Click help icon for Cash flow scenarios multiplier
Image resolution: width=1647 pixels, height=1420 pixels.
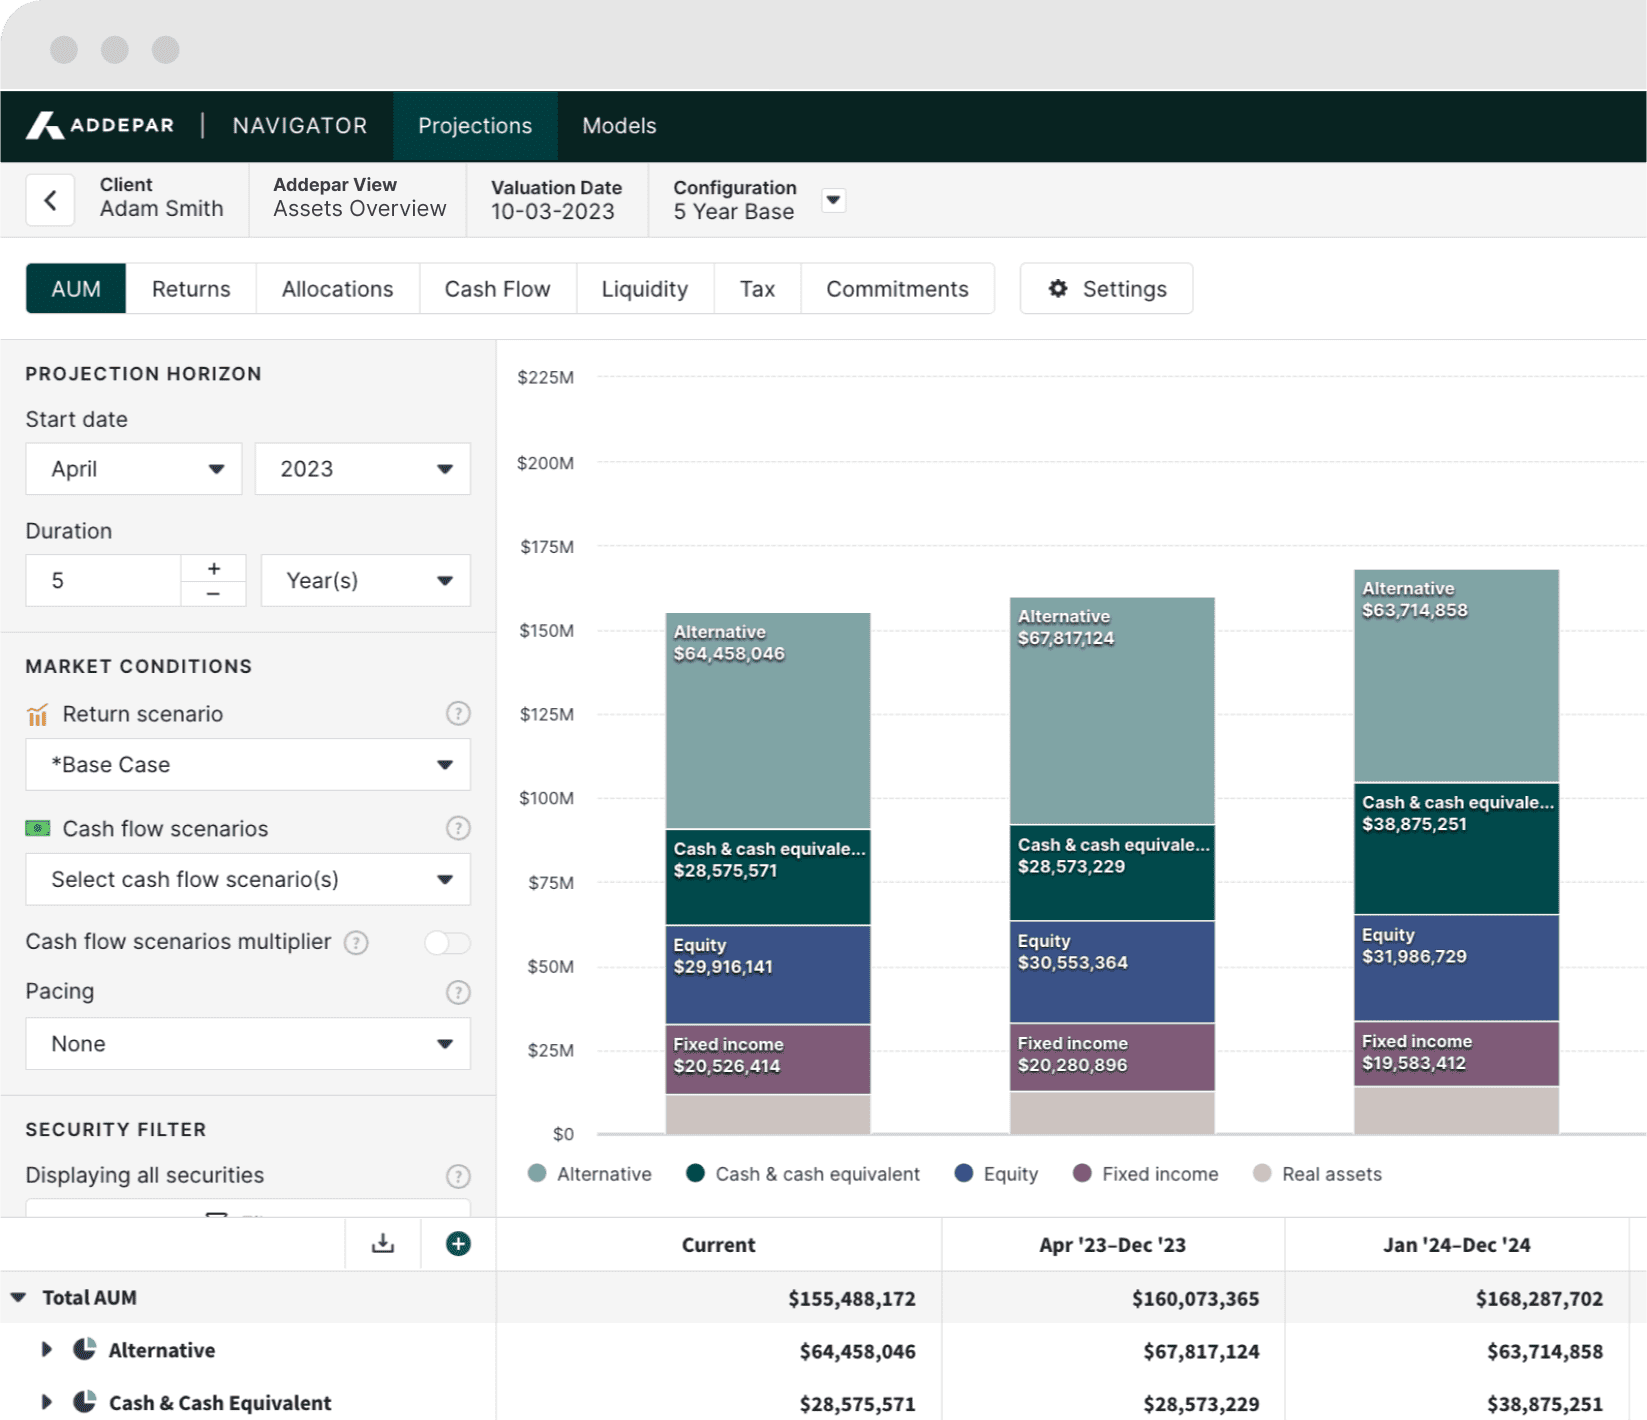pos(356,943)
